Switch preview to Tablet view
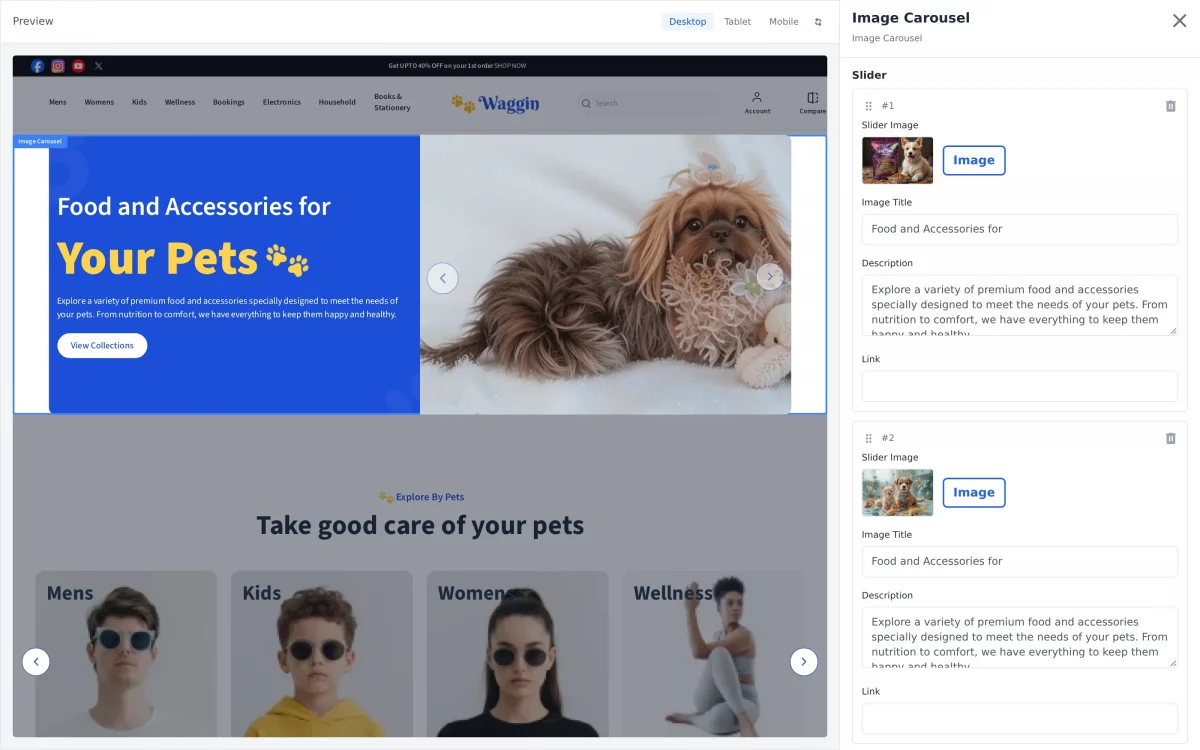Image resolution: width=1200 pixels, height=750 pixels. (x=738, y=22)
